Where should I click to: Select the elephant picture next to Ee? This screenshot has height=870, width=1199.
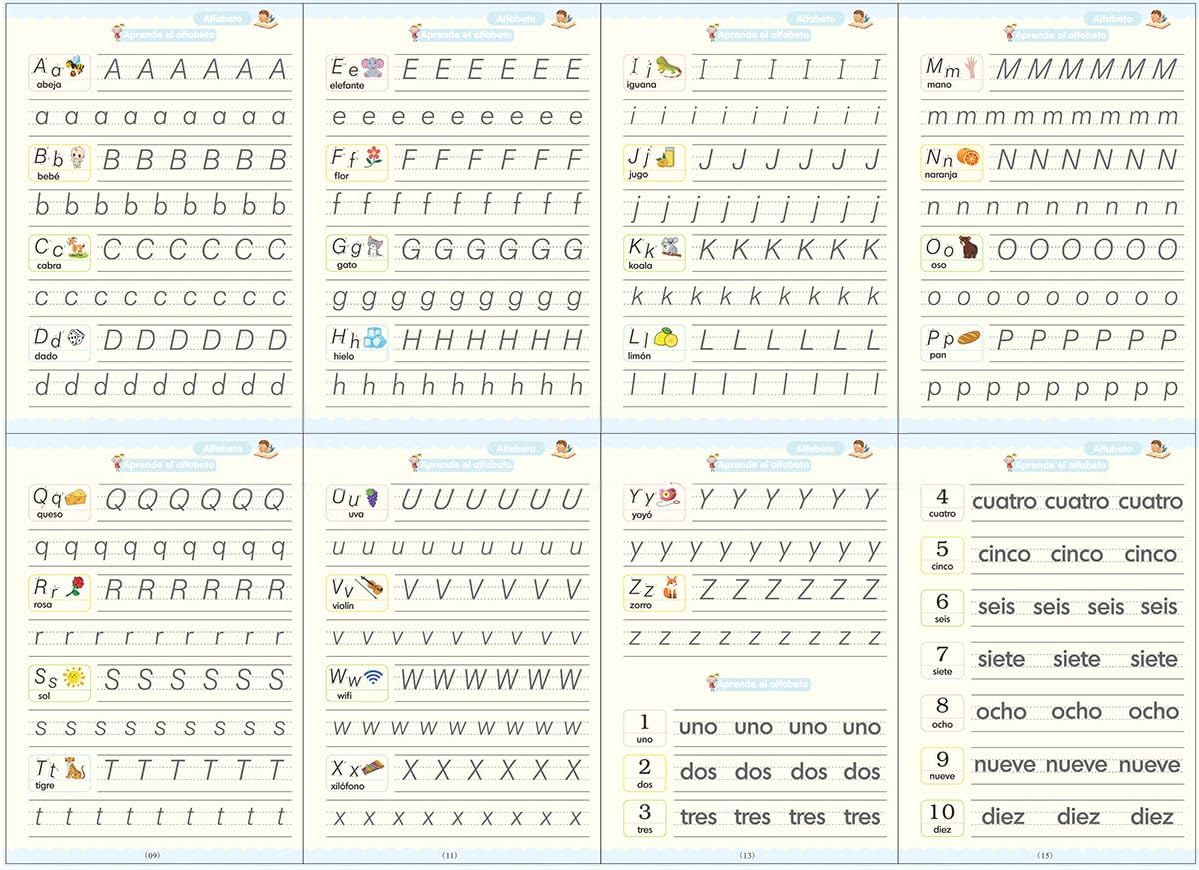tap(373, 68)
